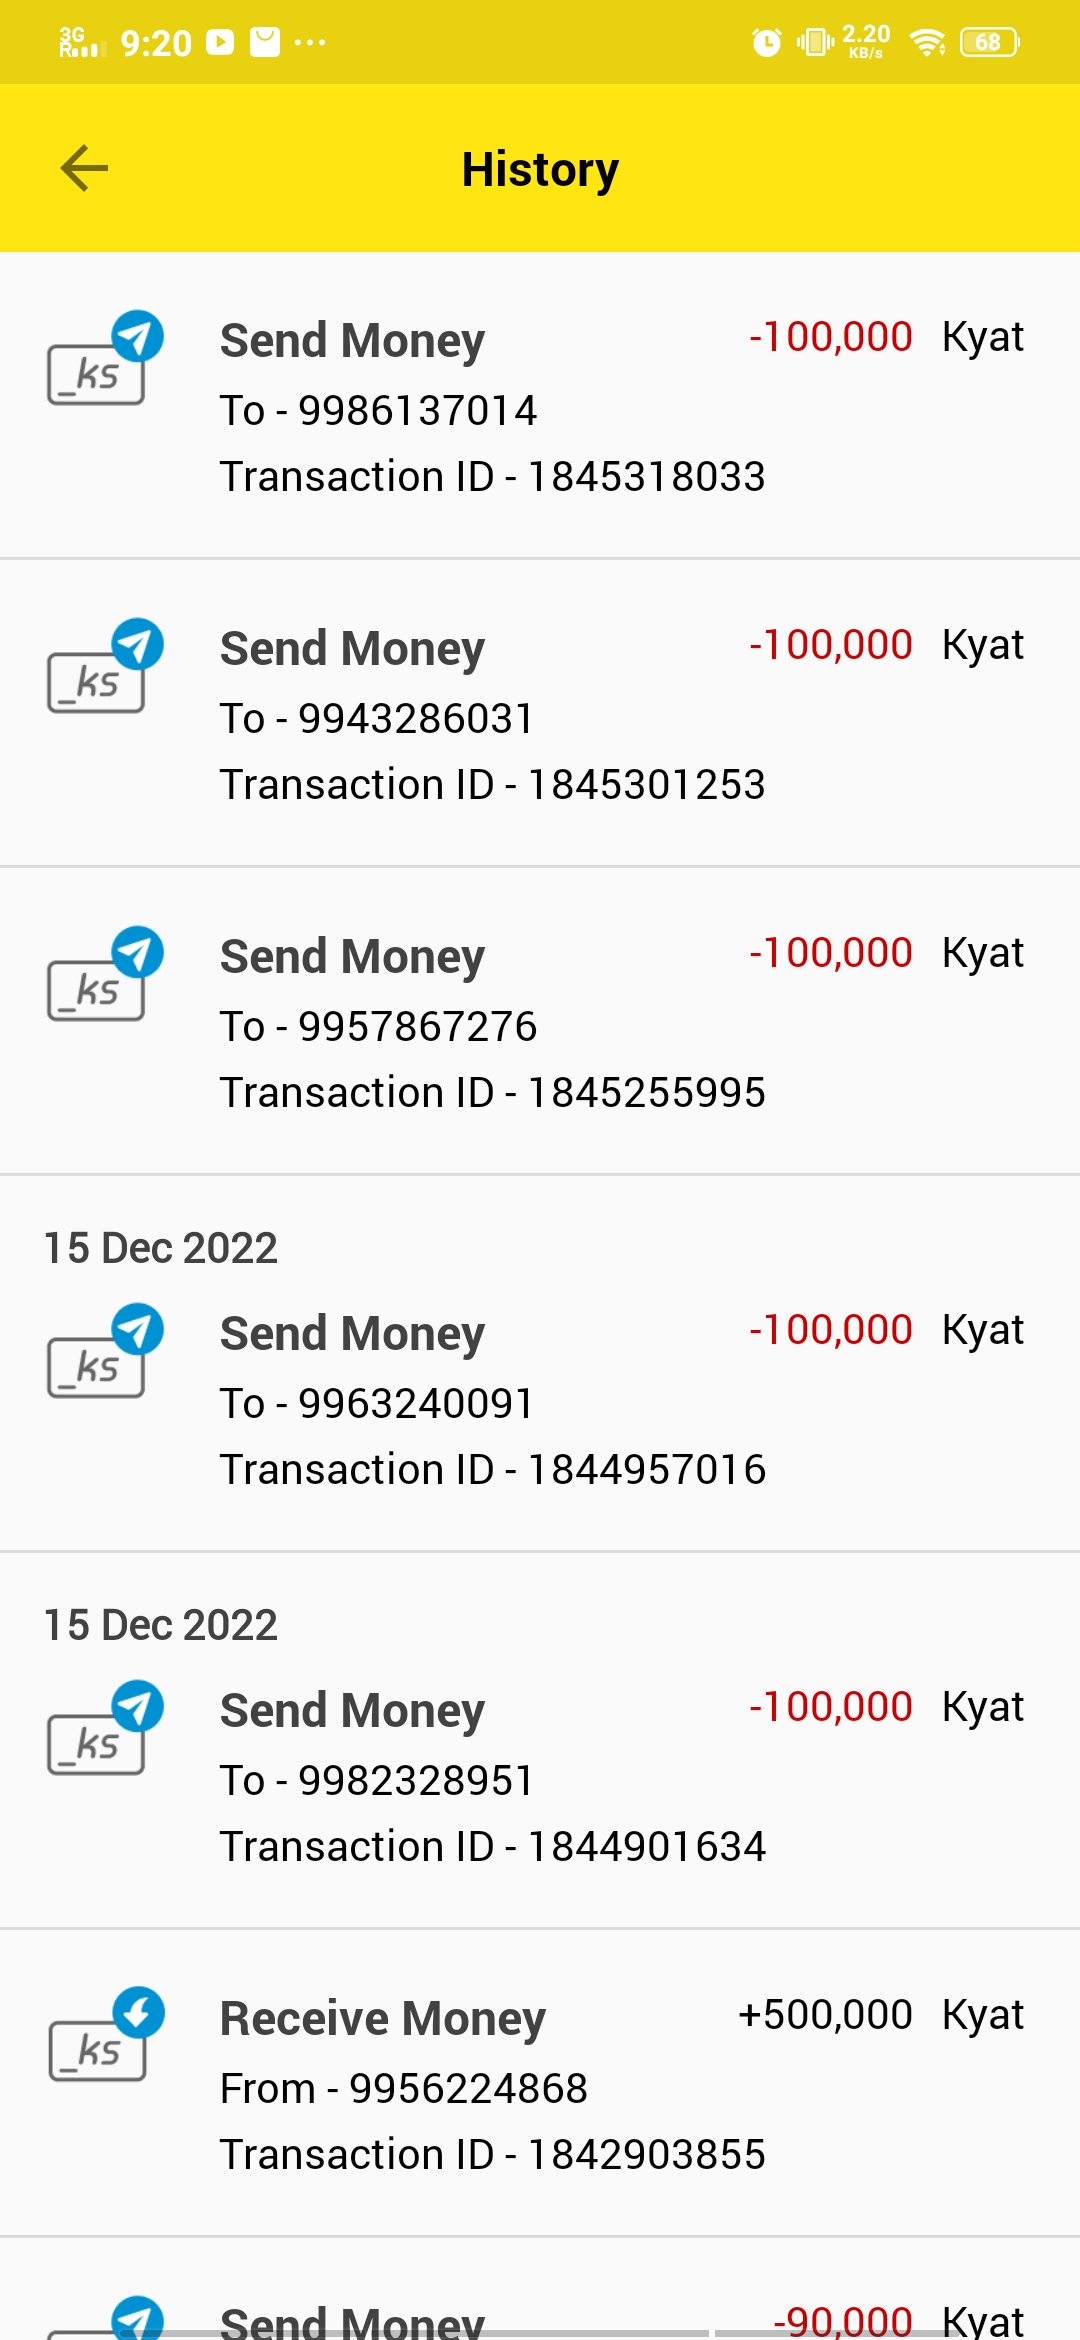This screenshot has height=2340, width=1080.
Task: Tap the alarm clock status bar icon
Action: click(766, 42)
